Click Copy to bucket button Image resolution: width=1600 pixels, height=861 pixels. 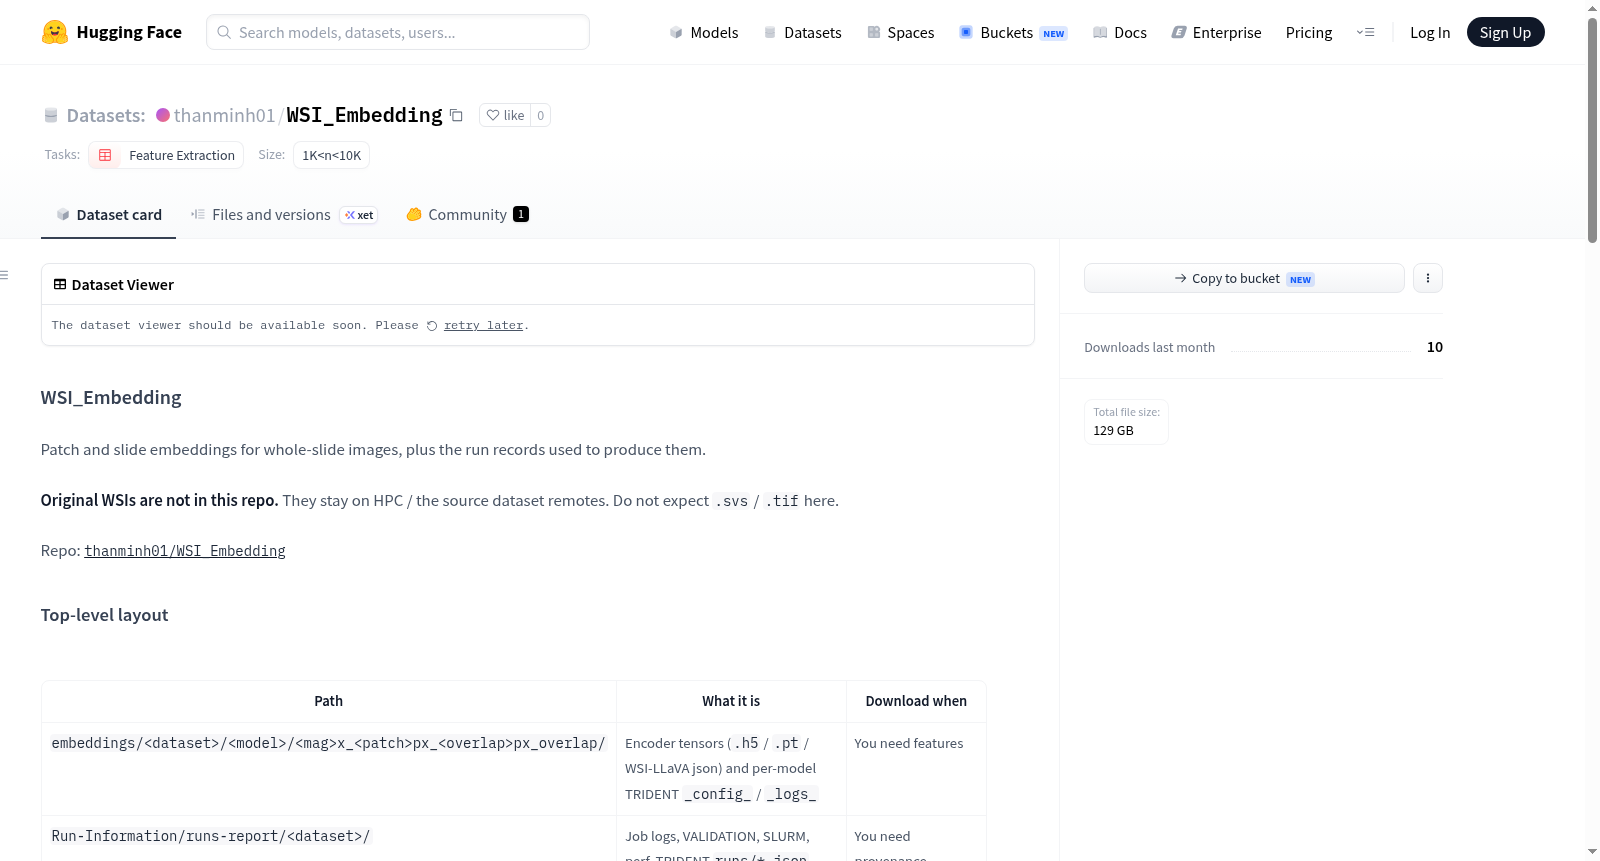point(1244,278)
